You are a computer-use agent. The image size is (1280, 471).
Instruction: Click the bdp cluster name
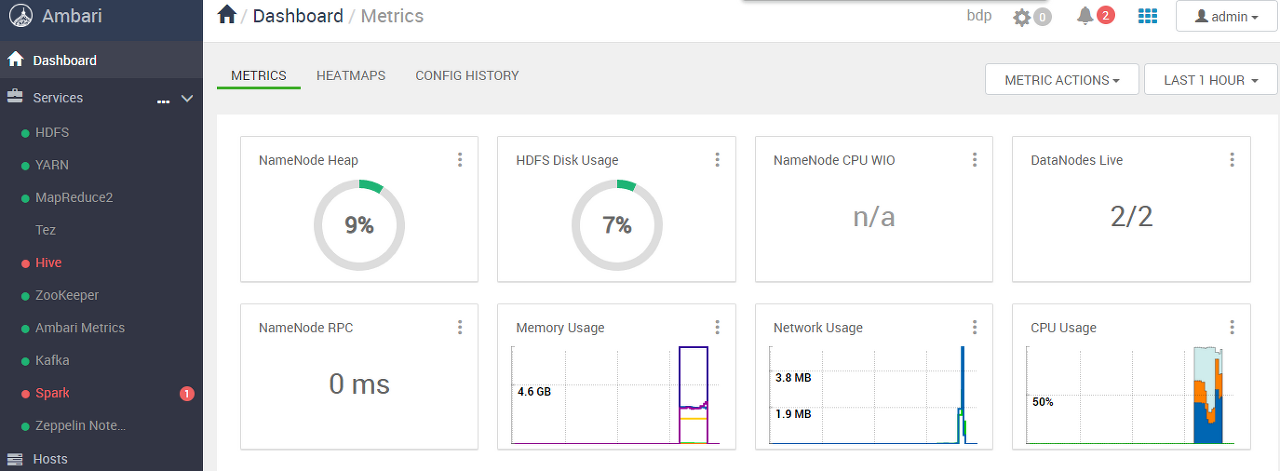[979, 16]
